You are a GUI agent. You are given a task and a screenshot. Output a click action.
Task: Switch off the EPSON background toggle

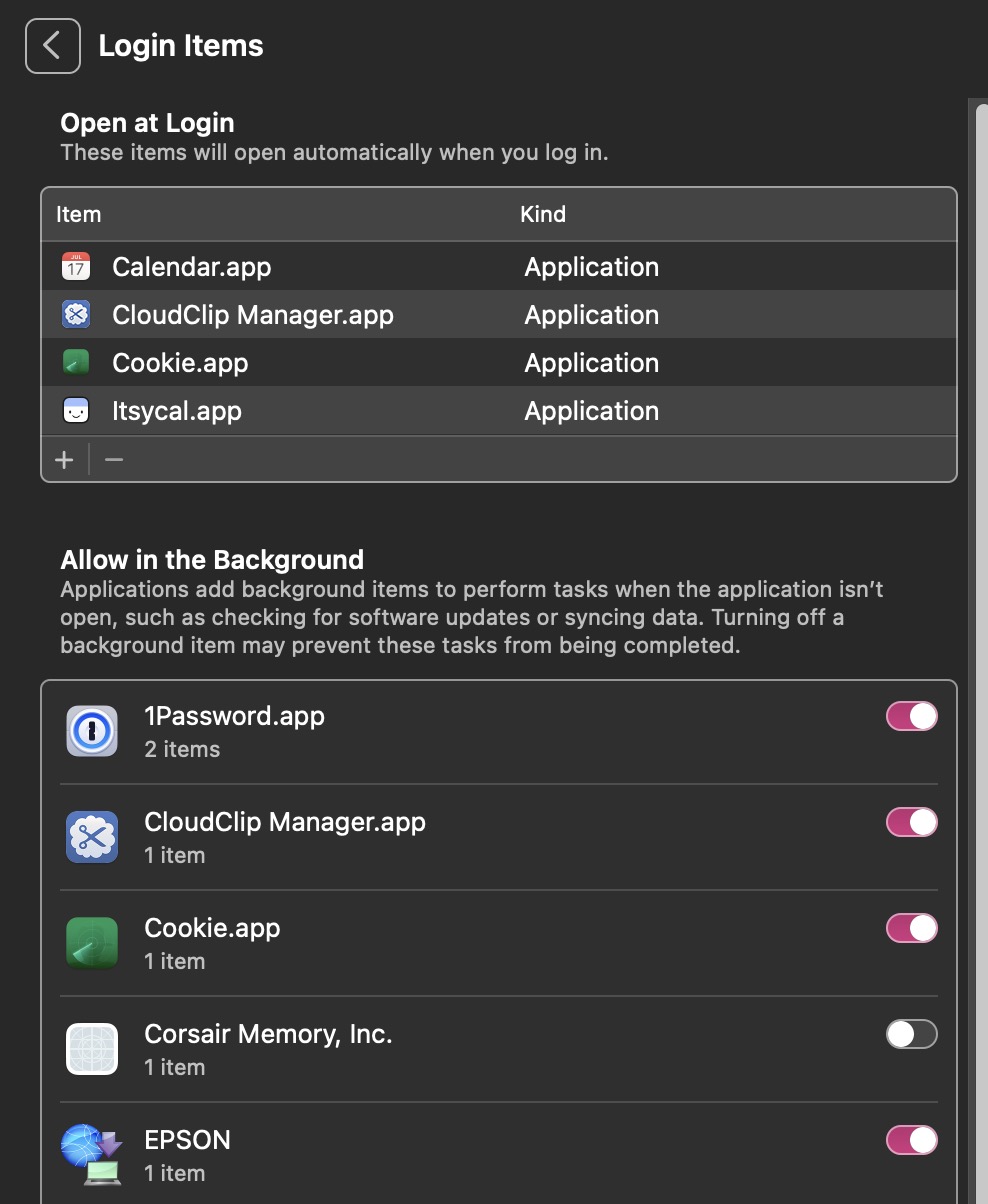(912, 1140)
